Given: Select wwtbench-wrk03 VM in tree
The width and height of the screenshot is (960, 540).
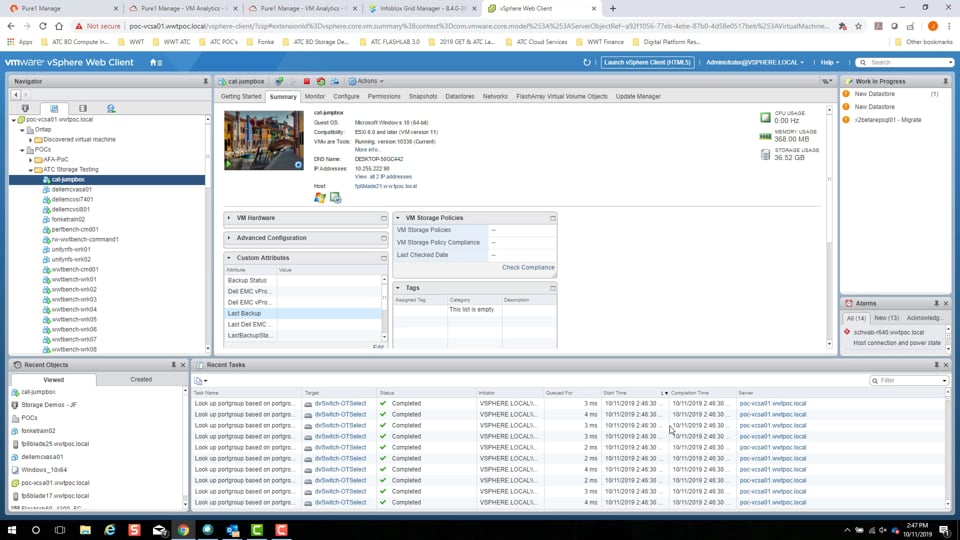Looking at the screenshot, I should pyautogui.click(x=74, y=300).
